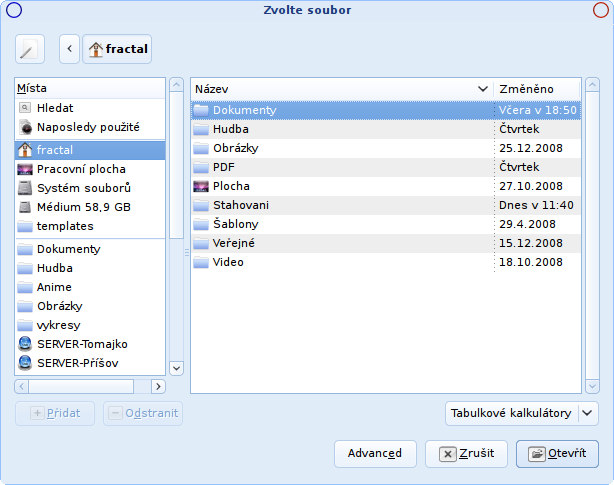Screen dimensions: 614x485
Task: Open Systém souborů in sidebar
Action: 90,188
